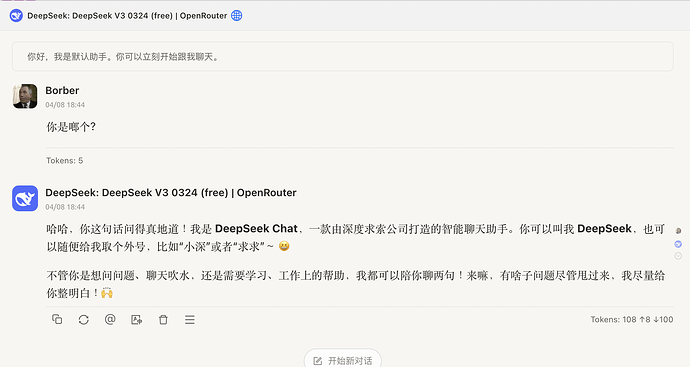This screenshot has width=690, height=367.
Task: Click the reply paragraph starting 不管你是想问问题
Action: click(x=356, y=284)
